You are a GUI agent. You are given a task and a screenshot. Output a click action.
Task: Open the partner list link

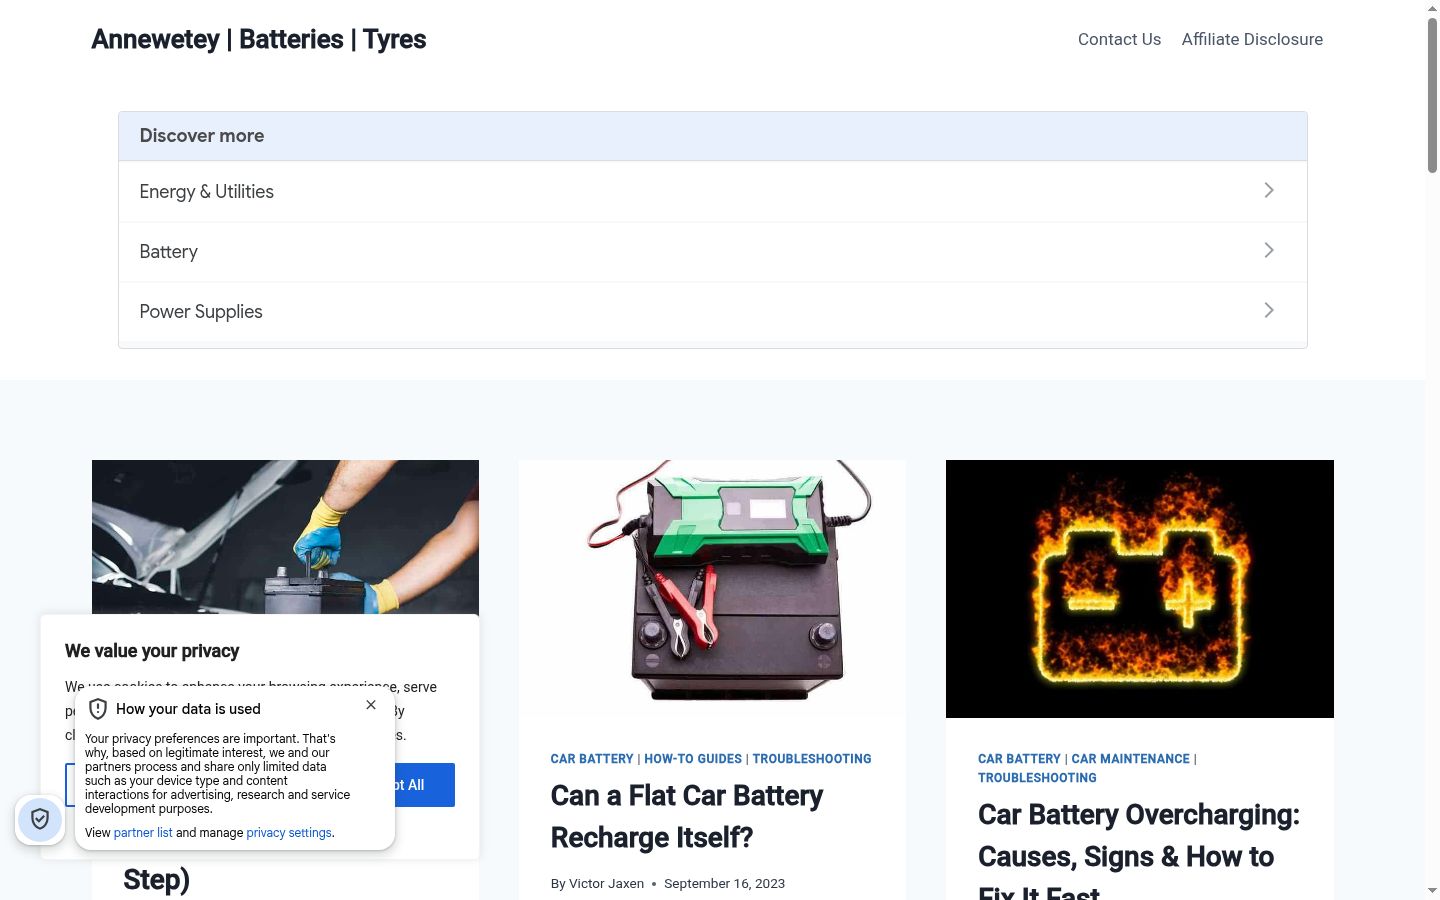tap(143, 832)
